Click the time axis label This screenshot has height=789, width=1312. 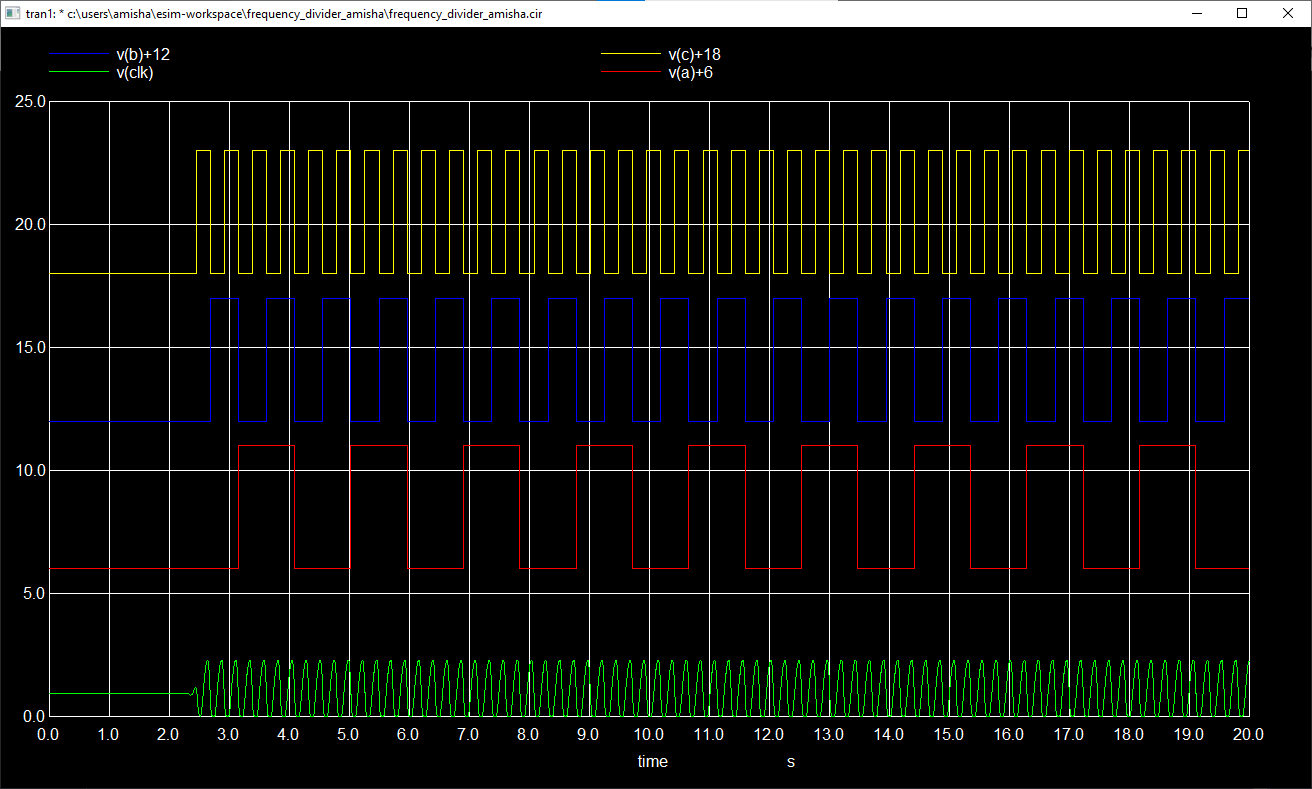[x=651, y=761]
